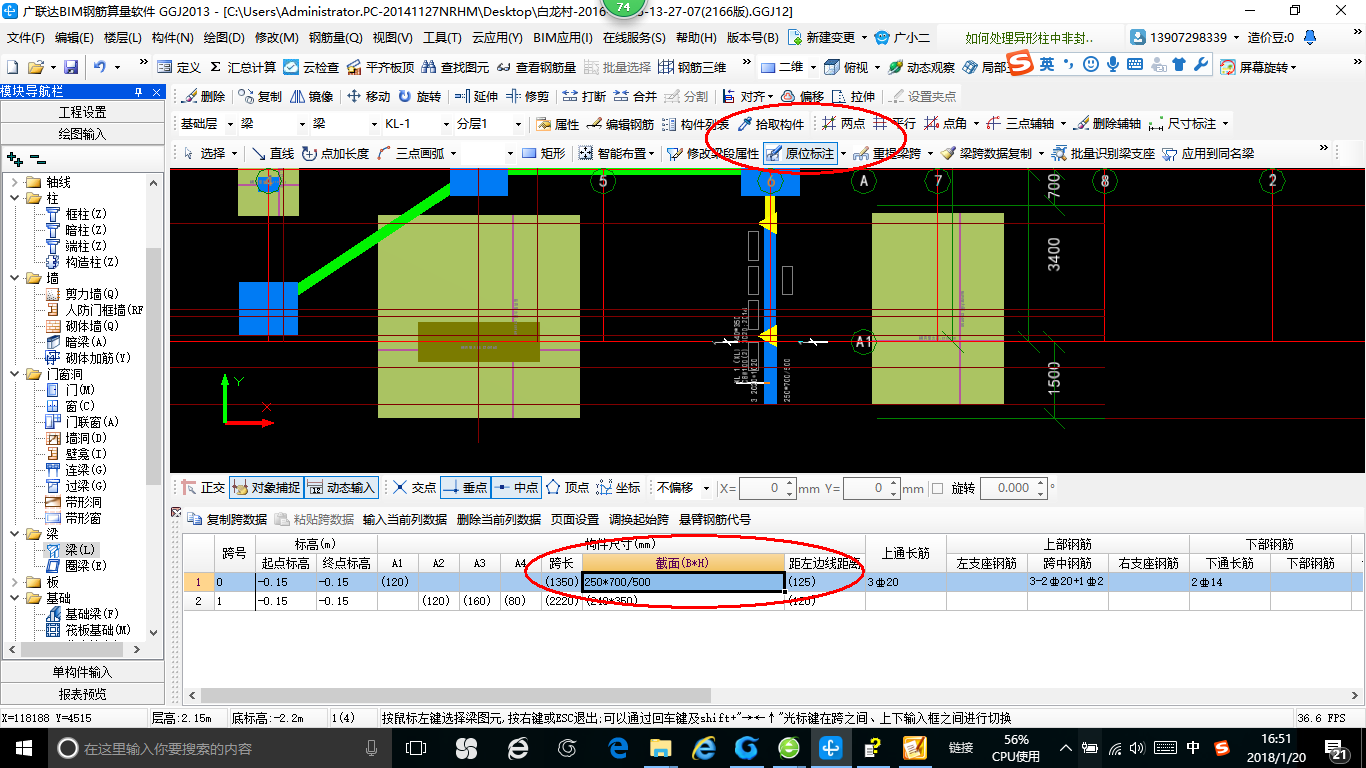The image size is (1366, 768).
Task: Activate 旋转 rotate tool
Action: coord(420,97)
